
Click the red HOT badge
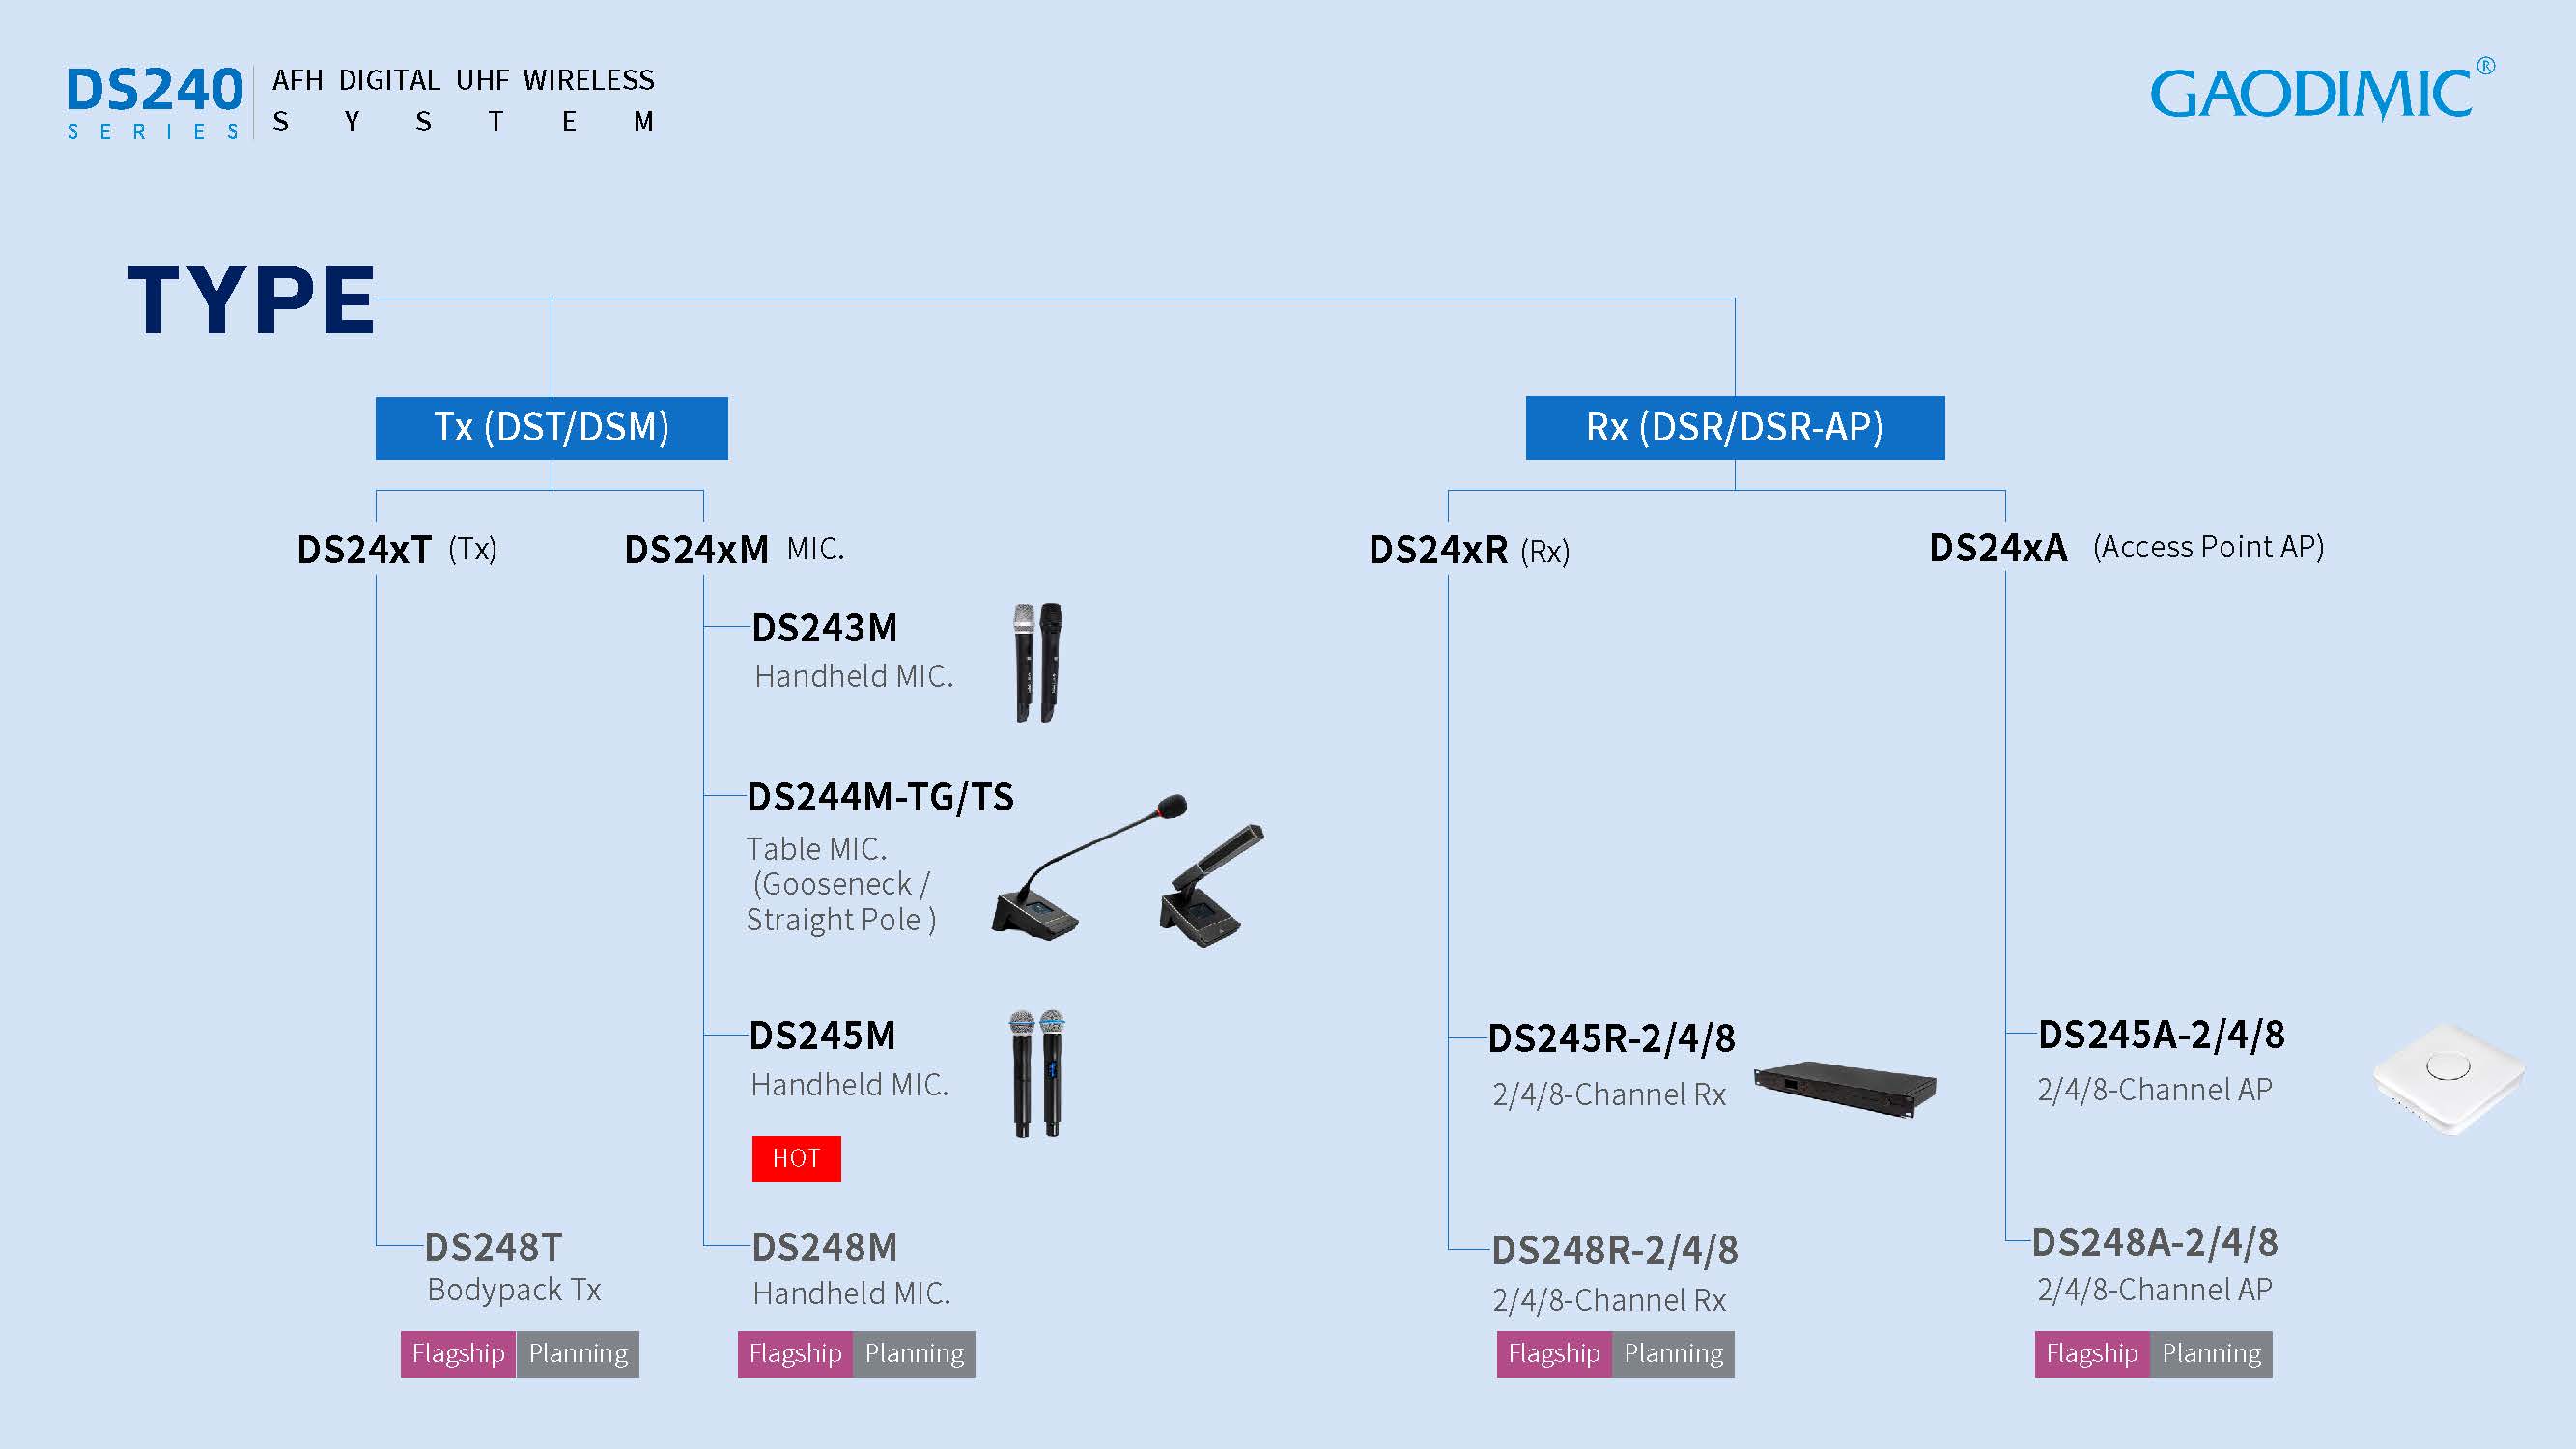(x=796, y=1158)
